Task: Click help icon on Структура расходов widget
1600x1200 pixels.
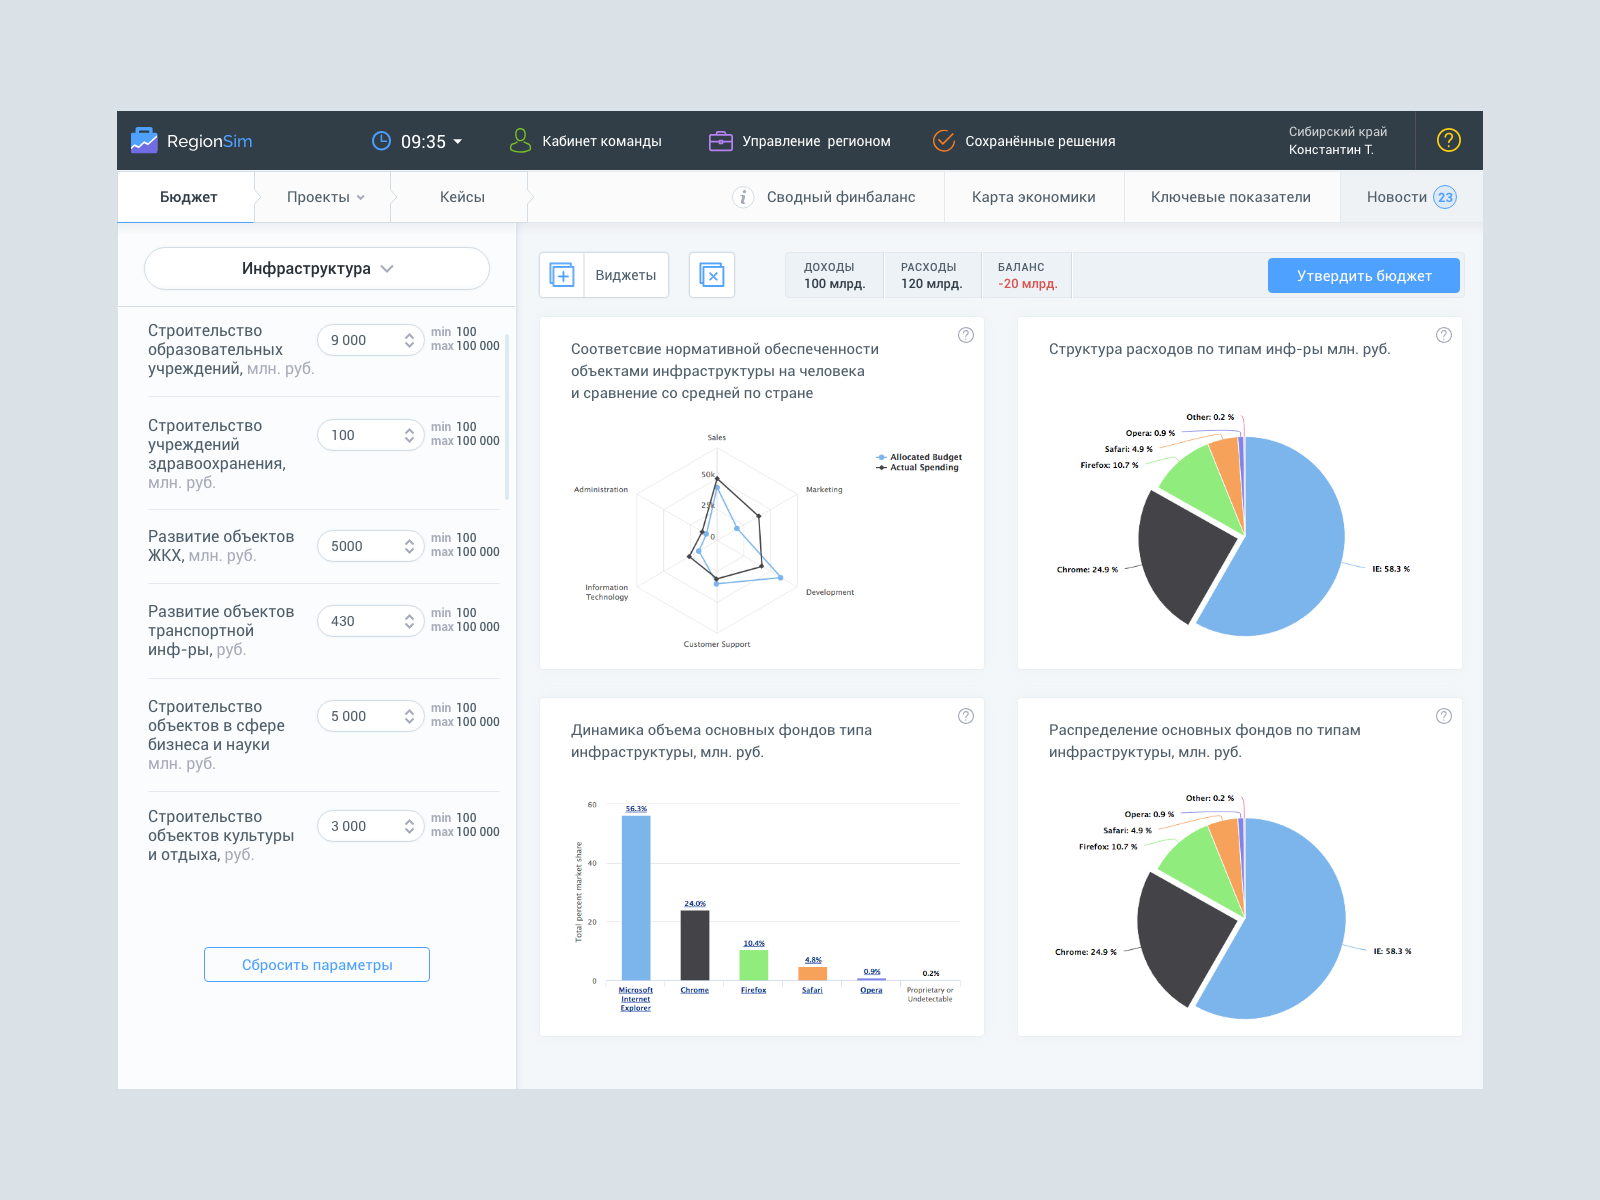Action: [x=1443, y=335]
